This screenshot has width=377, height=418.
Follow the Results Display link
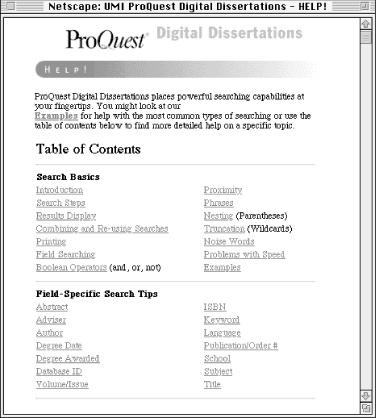coord(66,216)
